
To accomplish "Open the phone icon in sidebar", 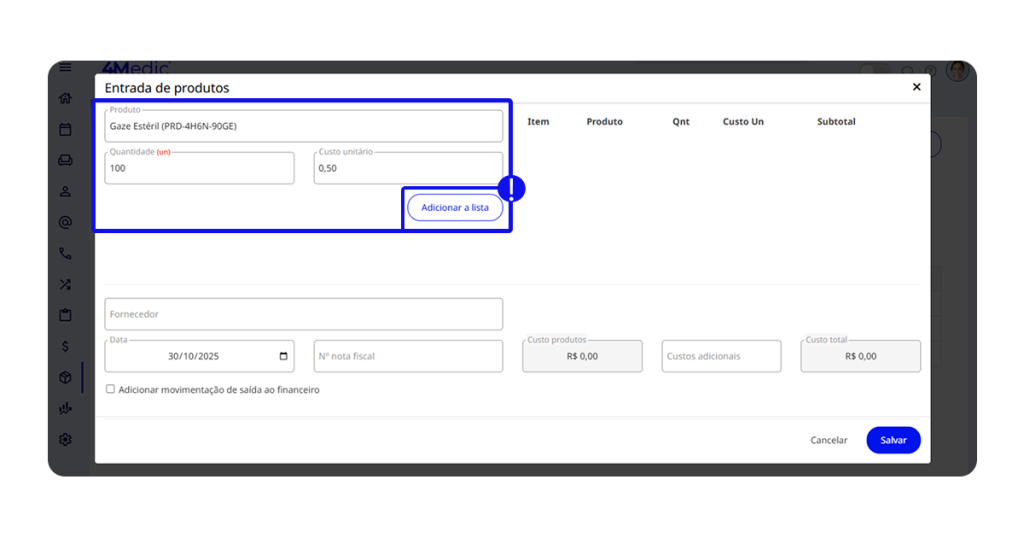I will coord(65,253).
